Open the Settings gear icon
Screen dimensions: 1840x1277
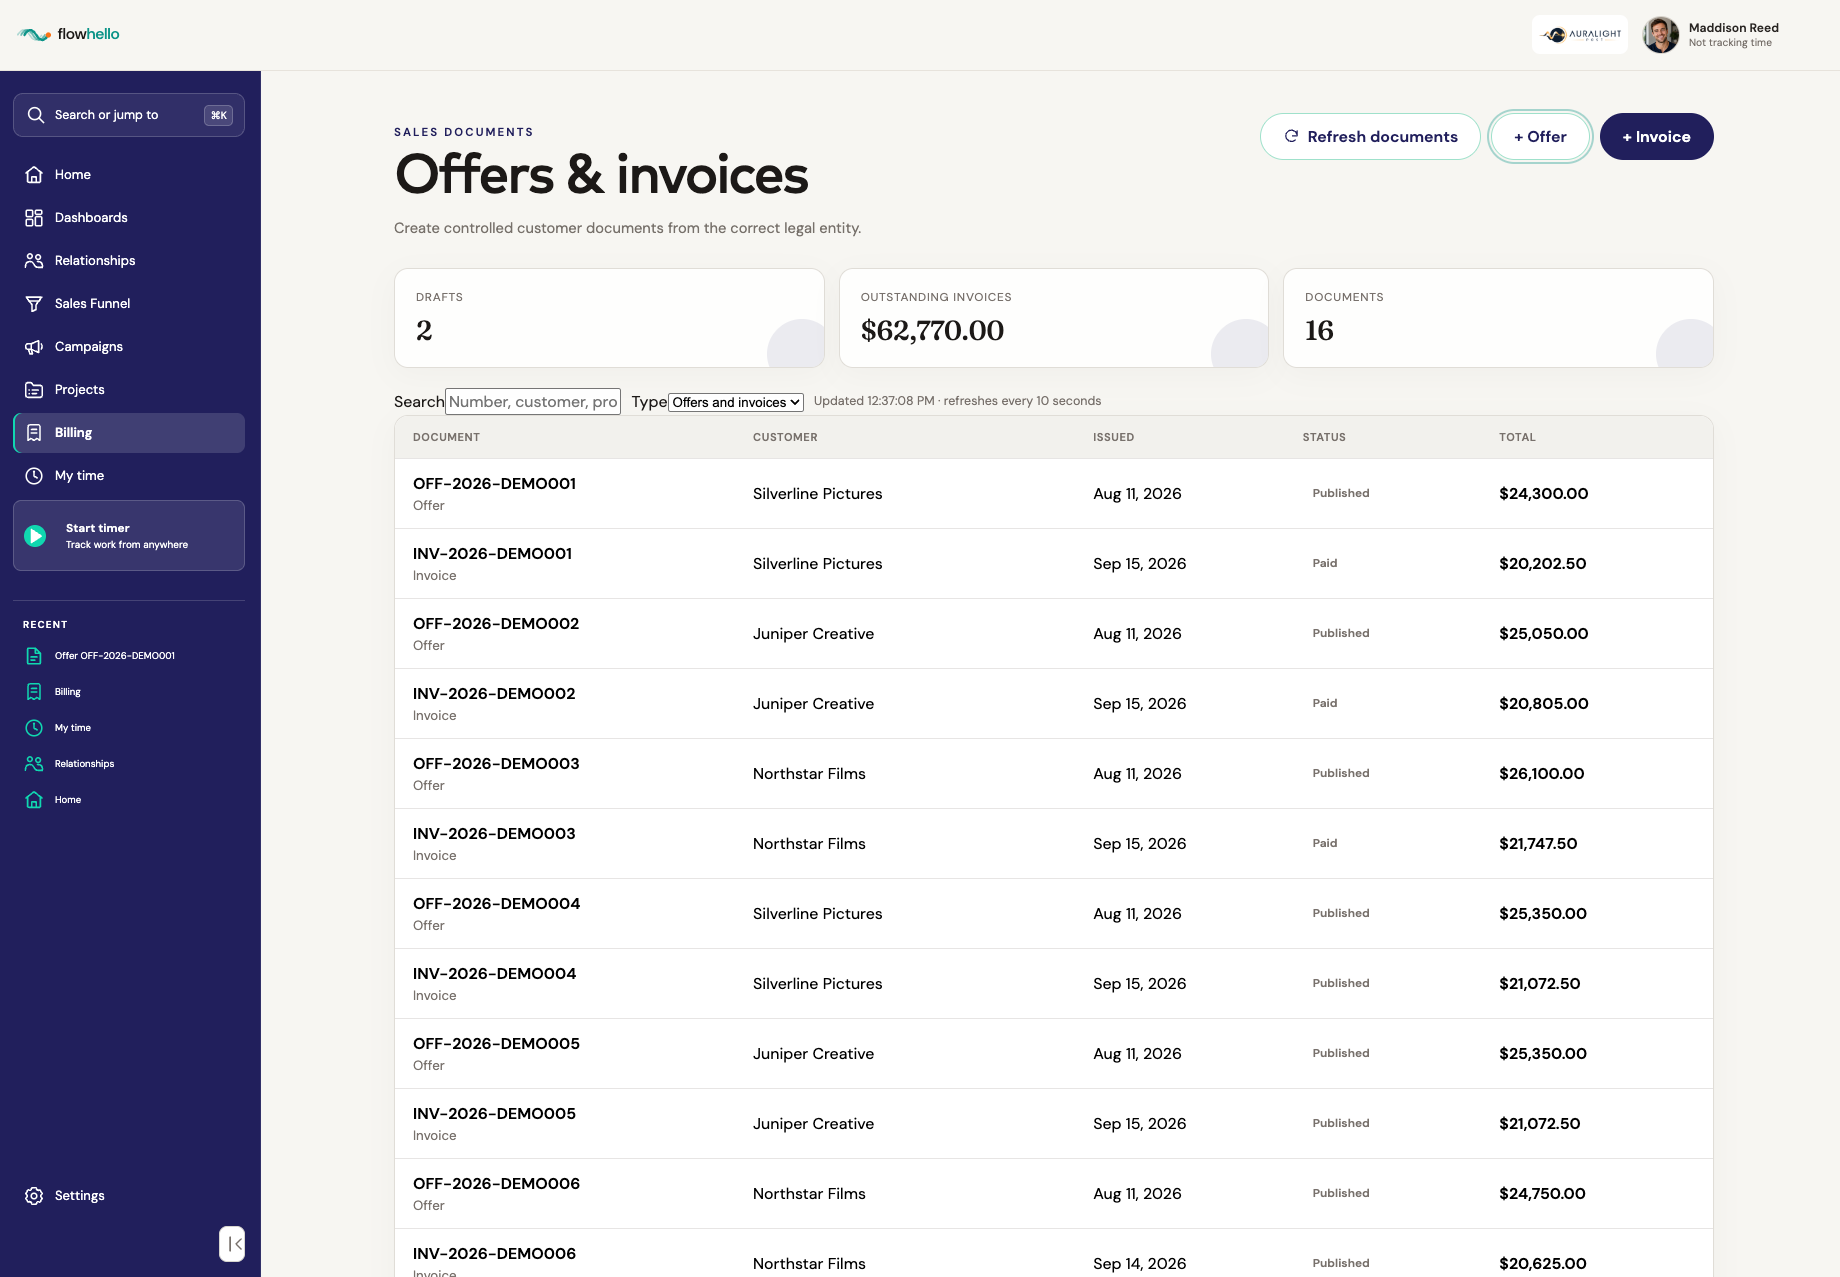coord(34,1196)
